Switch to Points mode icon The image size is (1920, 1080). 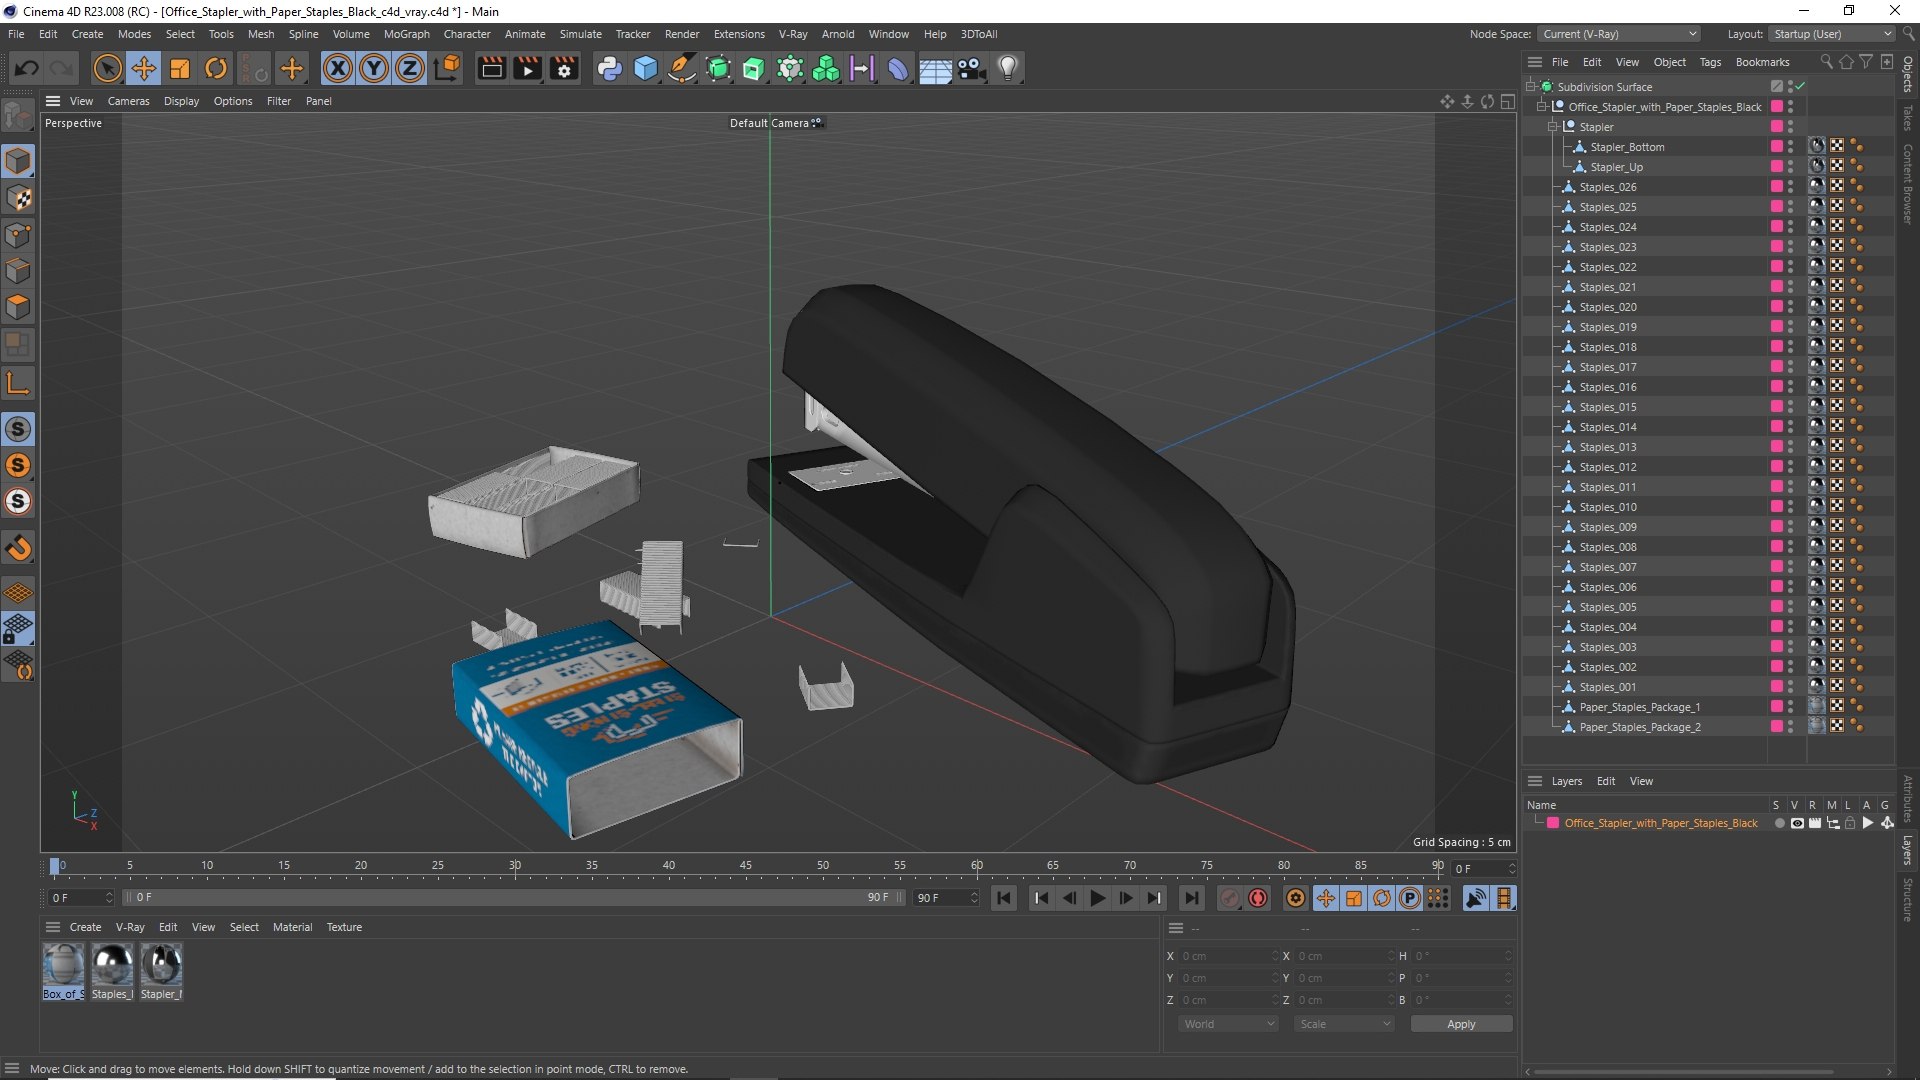point(18,235)
